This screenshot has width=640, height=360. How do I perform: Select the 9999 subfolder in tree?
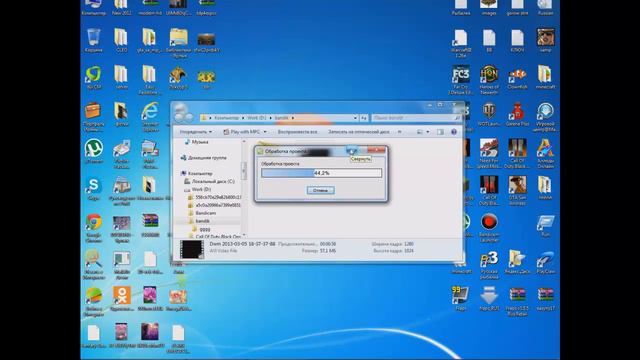click(x=201, y=230)
